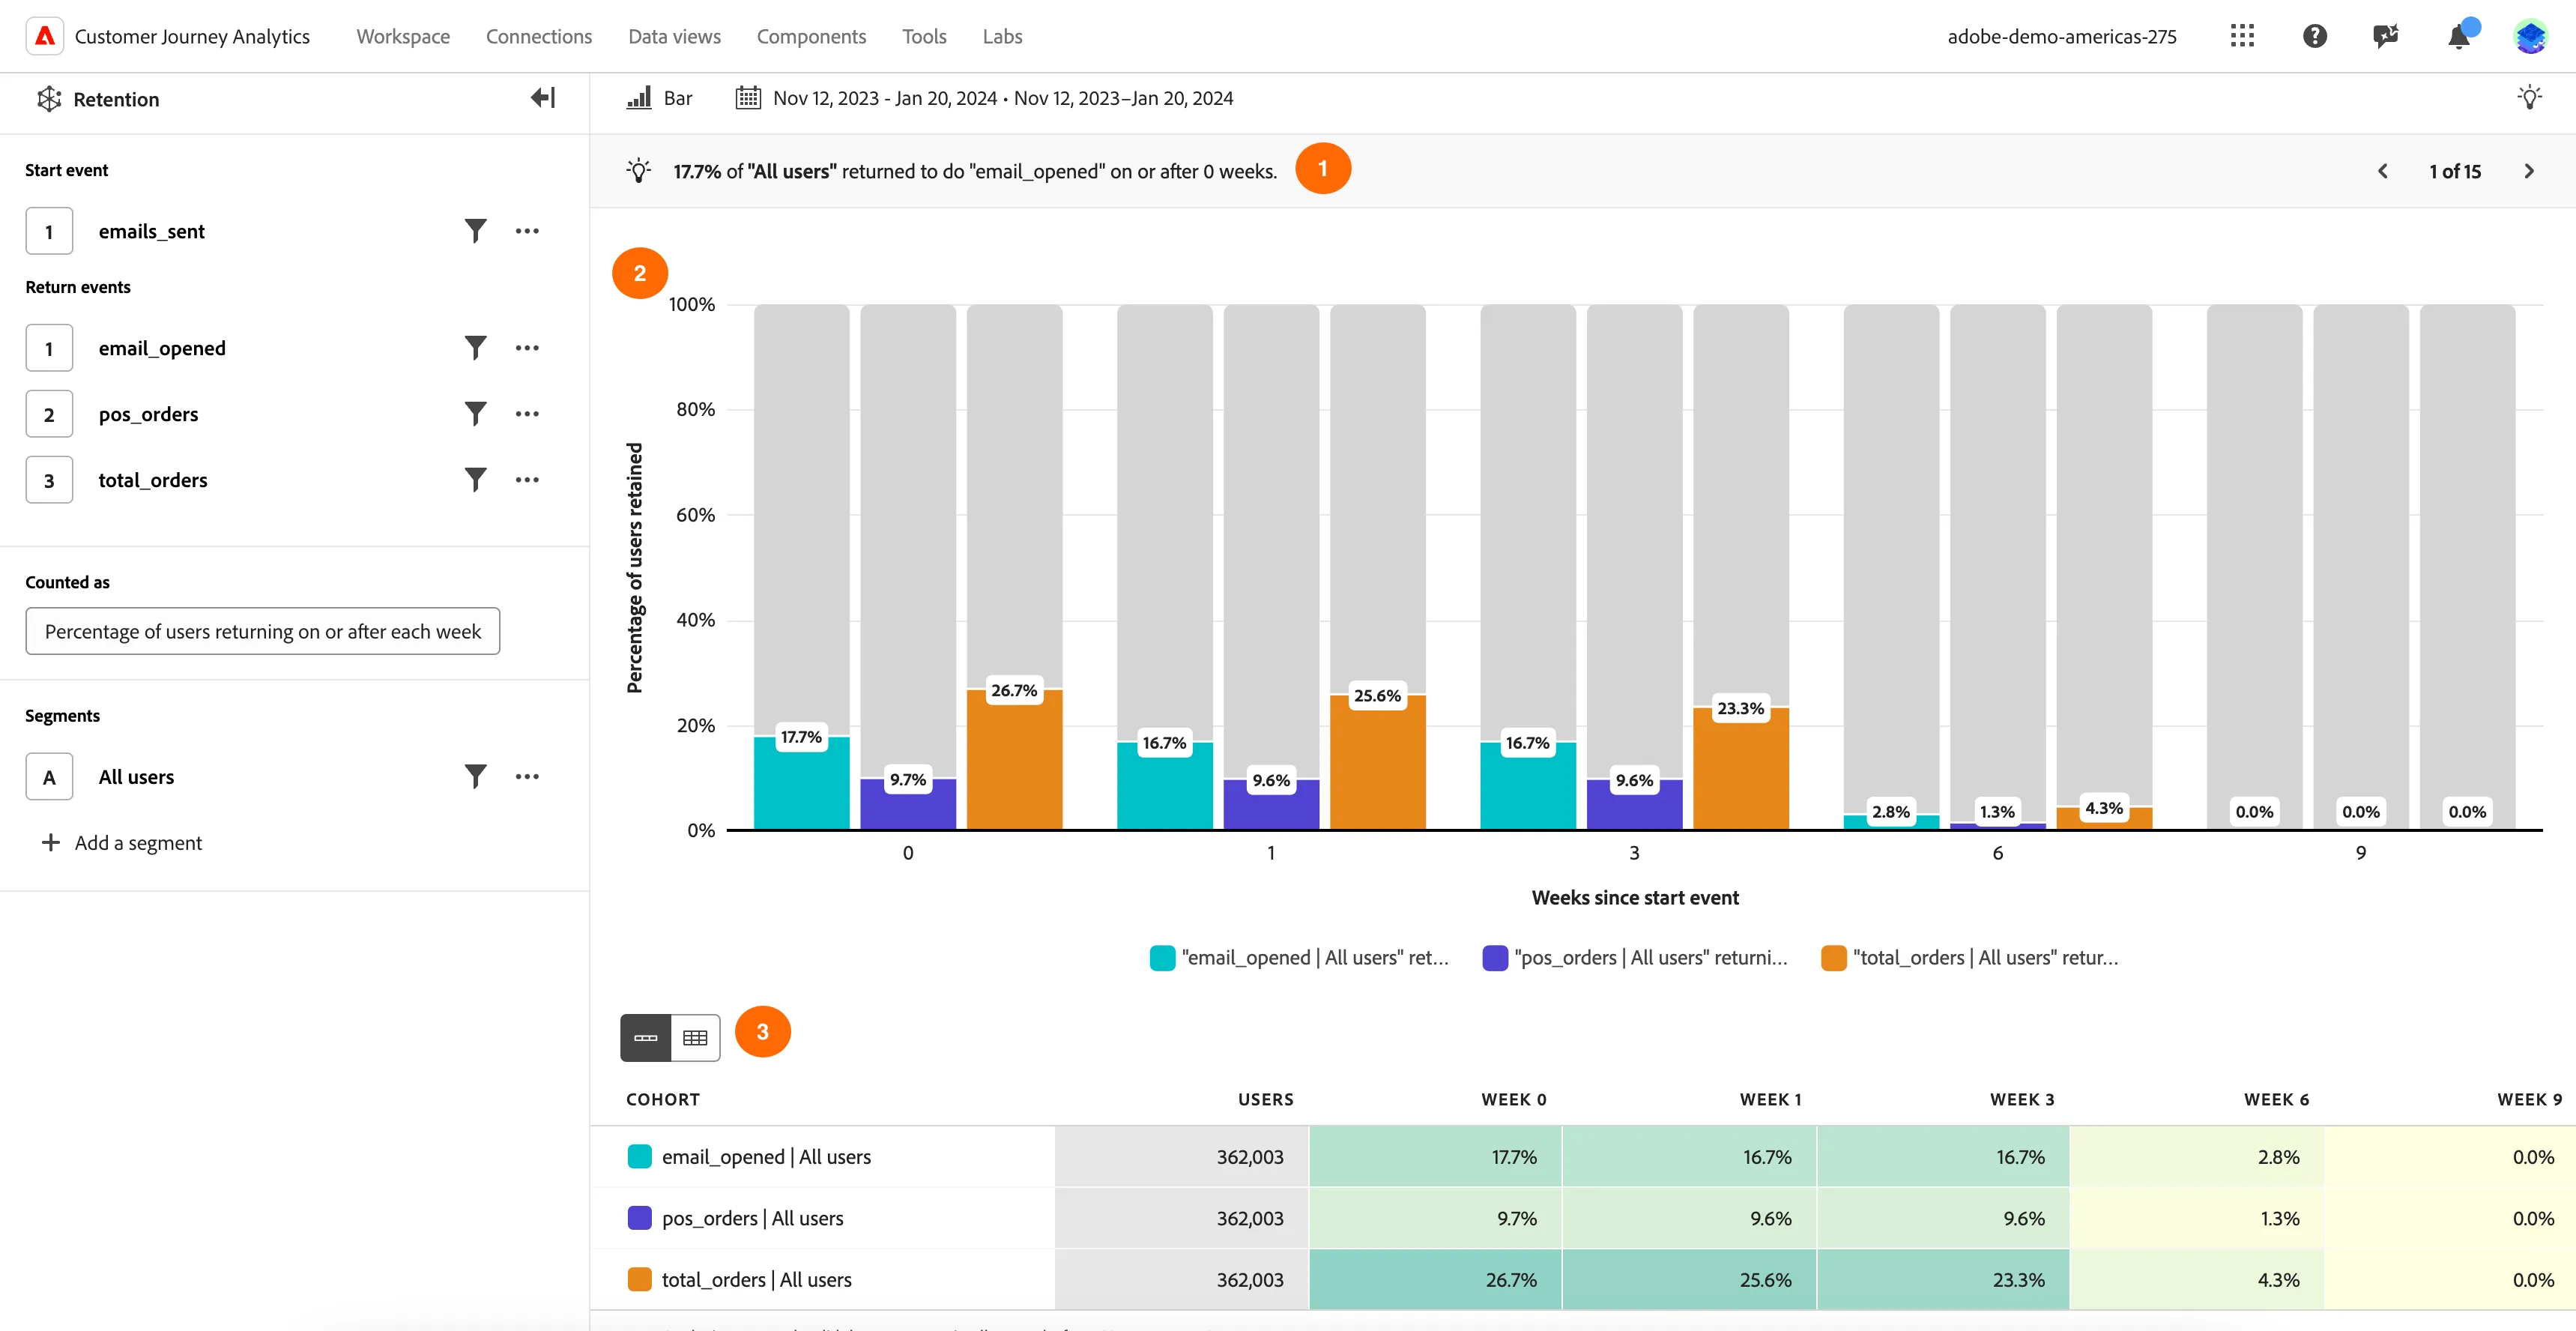Open the adobe-demo-americas-275 organization switcher

(2061, 36)
